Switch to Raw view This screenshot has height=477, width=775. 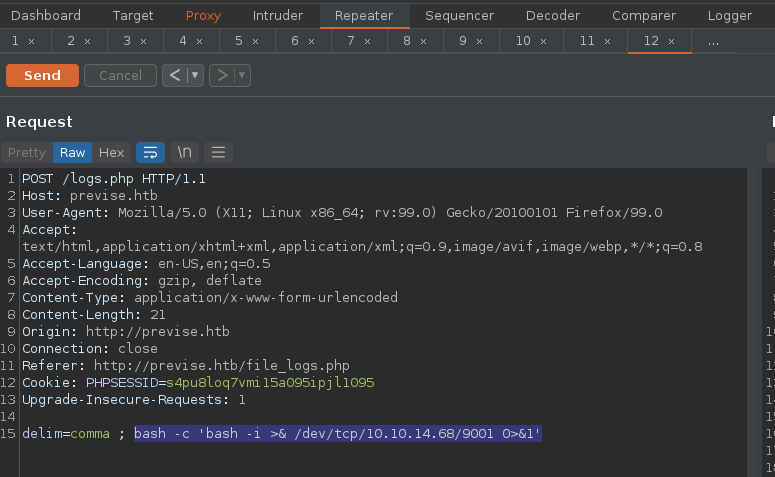click(x=73, y=153)
